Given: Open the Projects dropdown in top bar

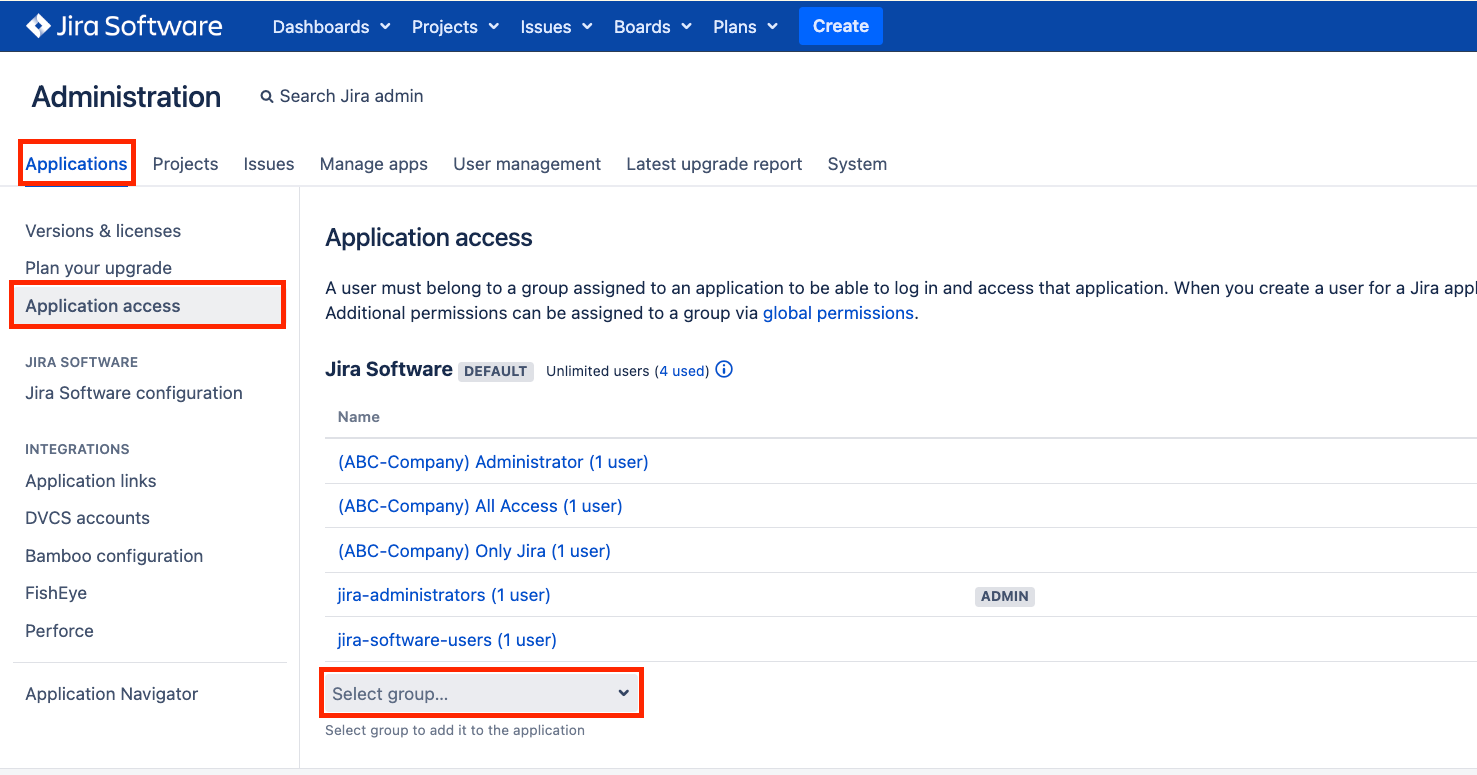Looking at the screenshot, I should 455,27.
